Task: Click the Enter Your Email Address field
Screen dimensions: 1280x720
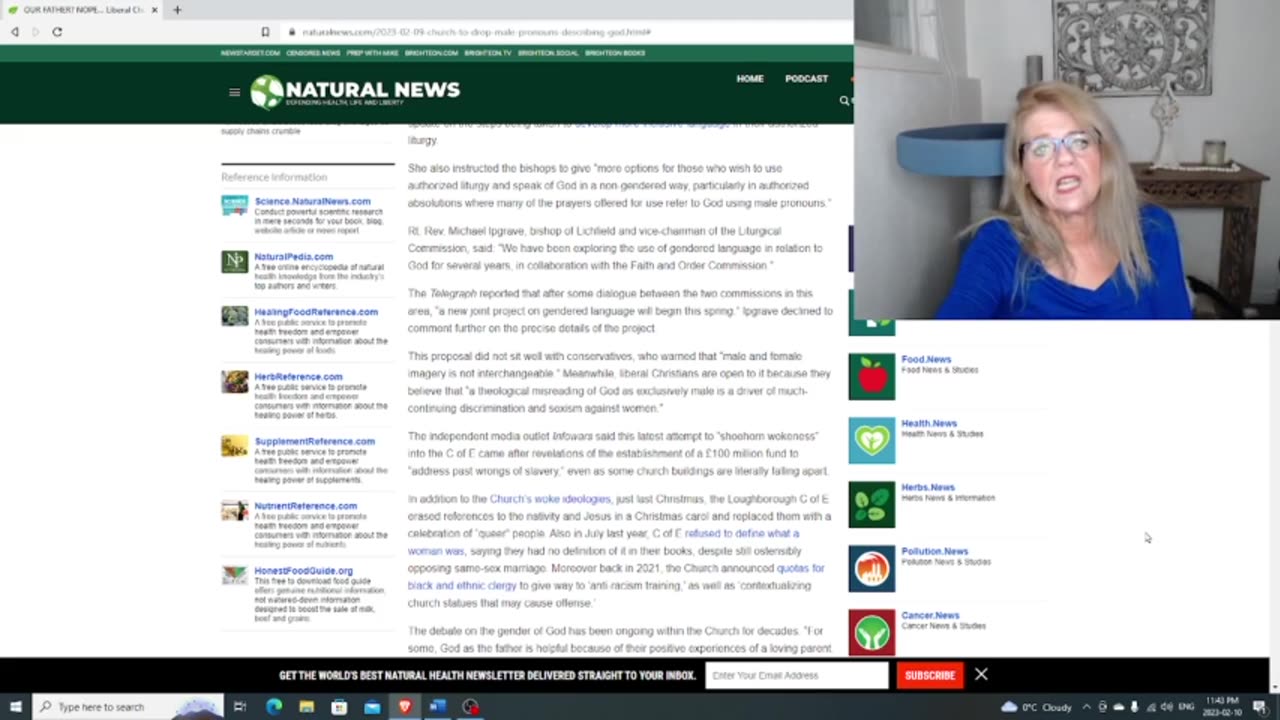Action: pos(796,675)
